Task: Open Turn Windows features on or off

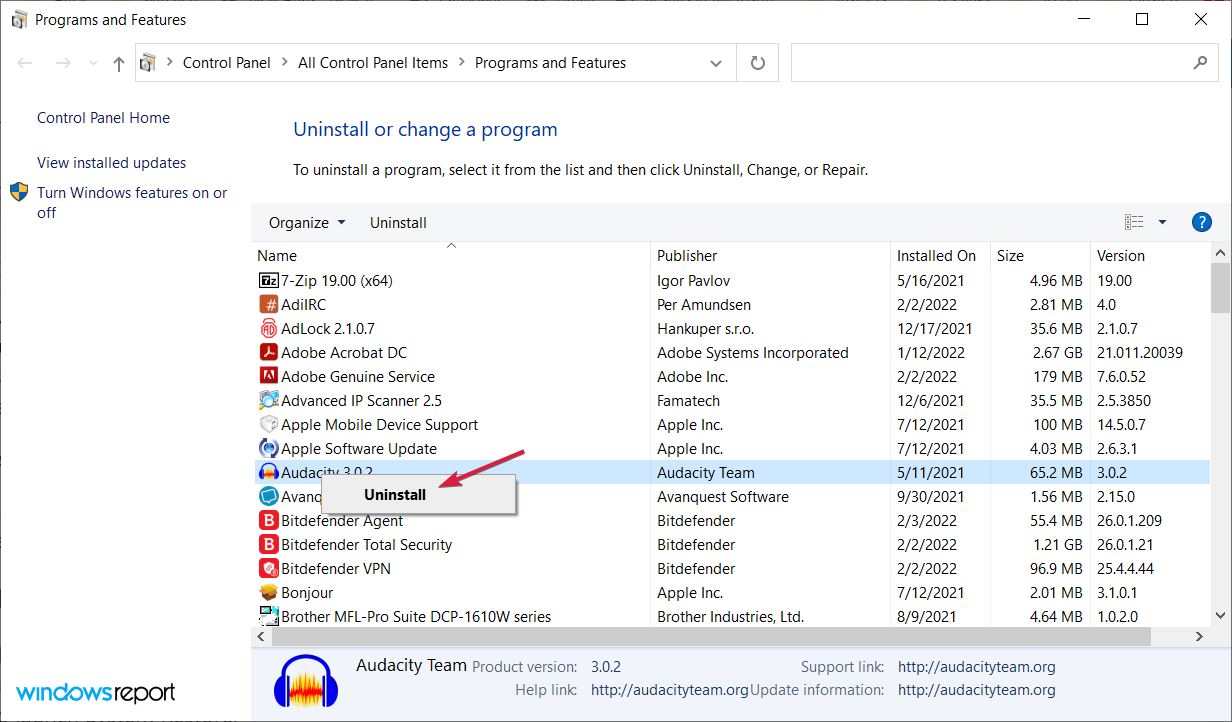Action: click(132, 202)
